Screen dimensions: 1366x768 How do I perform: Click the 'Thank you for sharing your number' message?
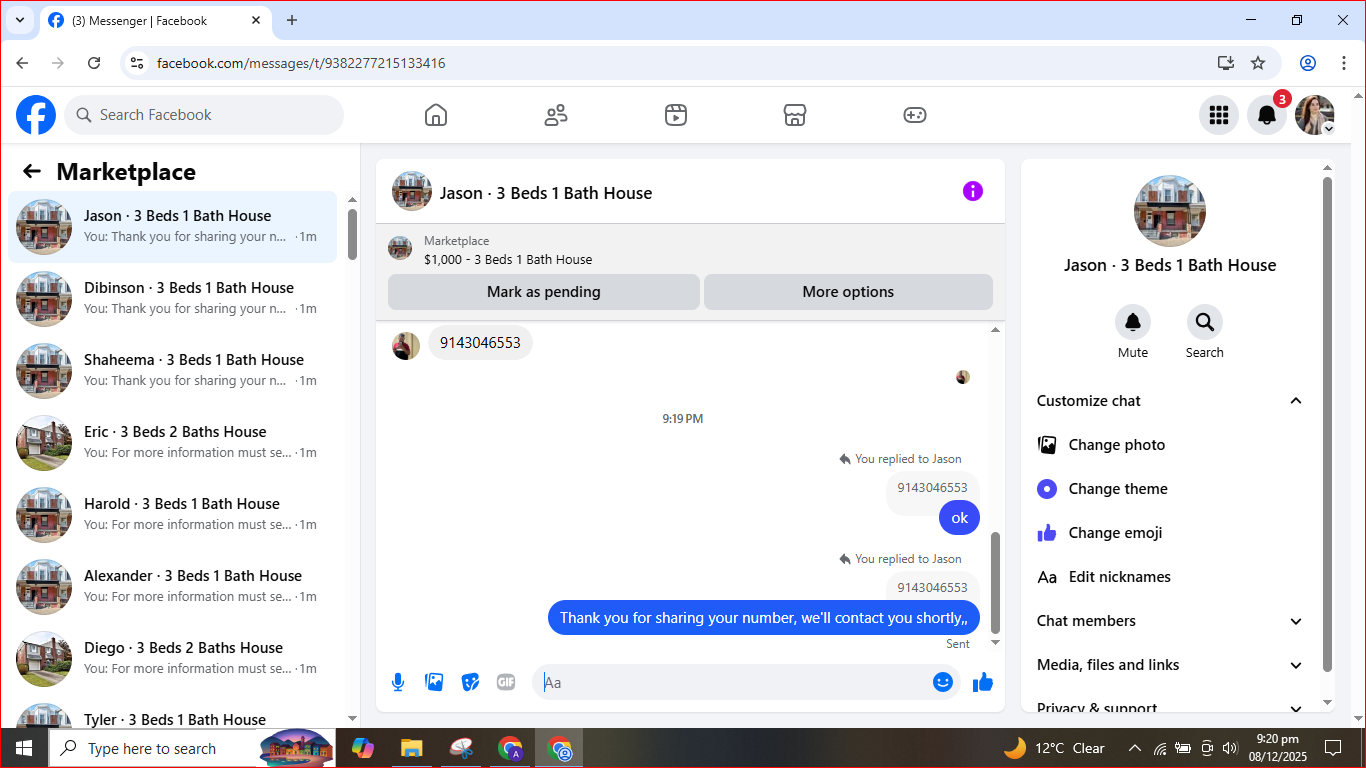(764, 618)
